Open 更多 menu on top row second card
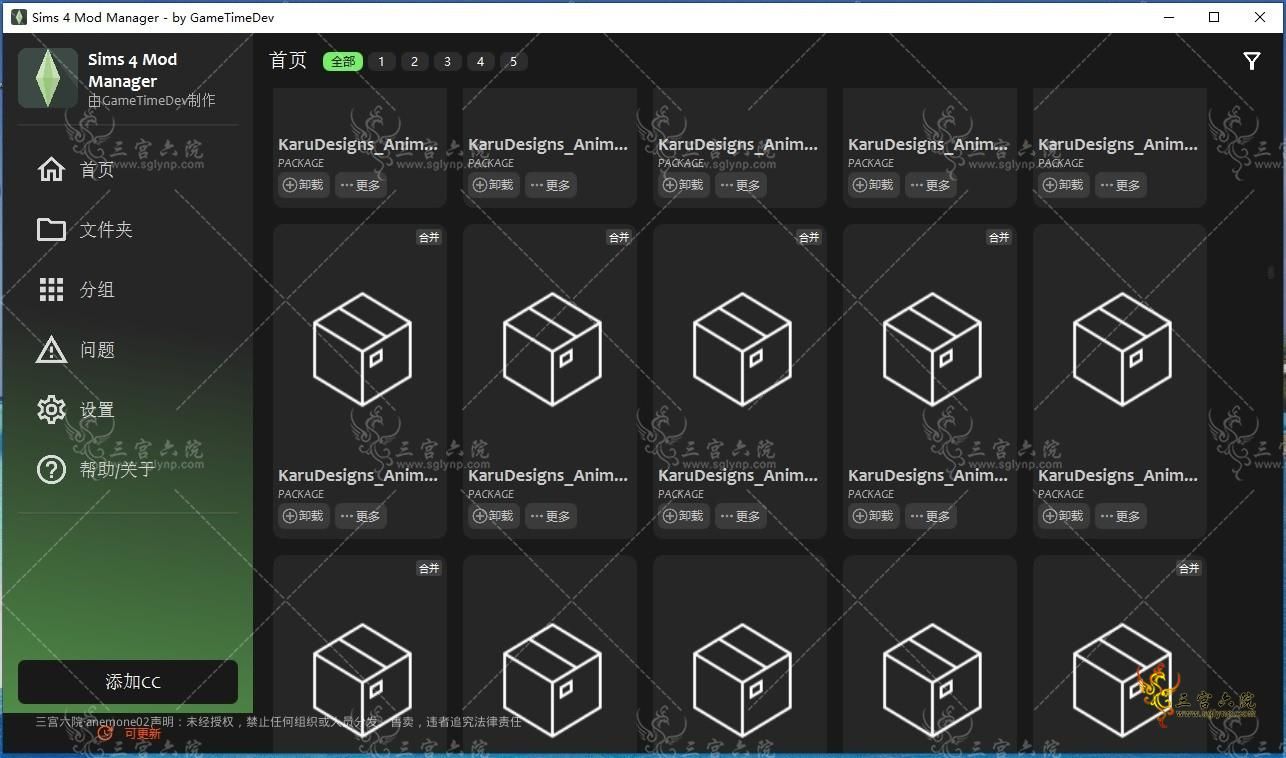The width and height of the screenshot is (1286, 758). point(551,185)
